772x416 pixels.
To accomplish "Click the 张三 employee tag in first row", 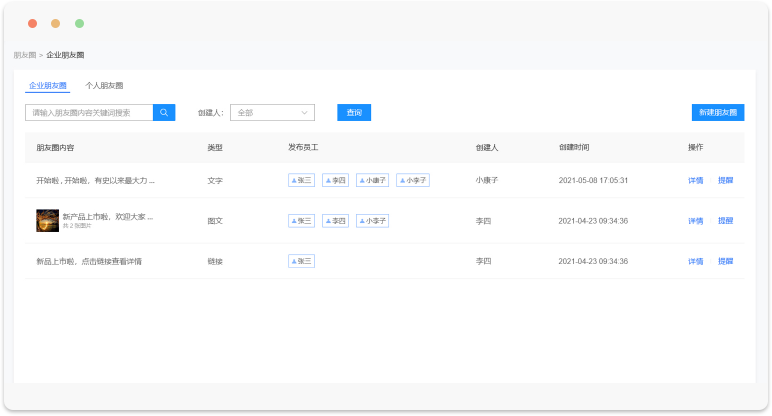I will pyautogui.click(x=301, y=181).
